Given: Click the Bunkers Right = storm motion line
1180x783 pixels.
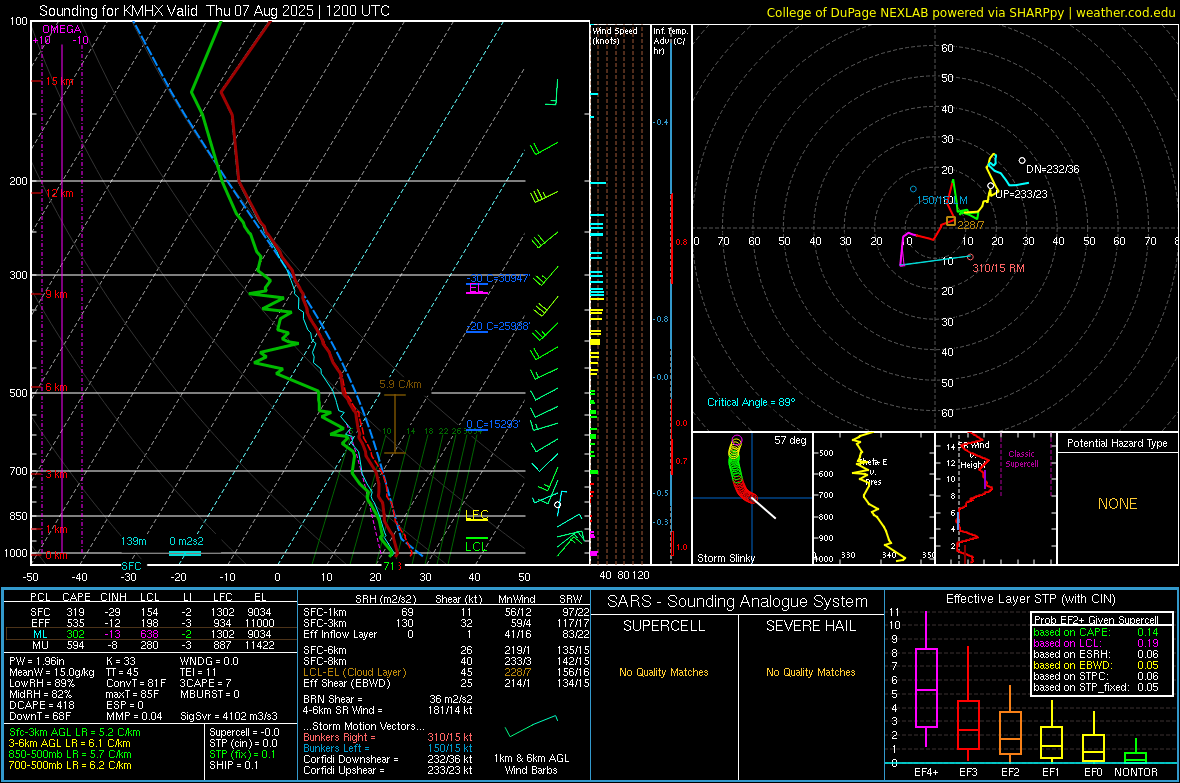Looking at the screenshot, I should pyautogui.click(x=388, y=737).
